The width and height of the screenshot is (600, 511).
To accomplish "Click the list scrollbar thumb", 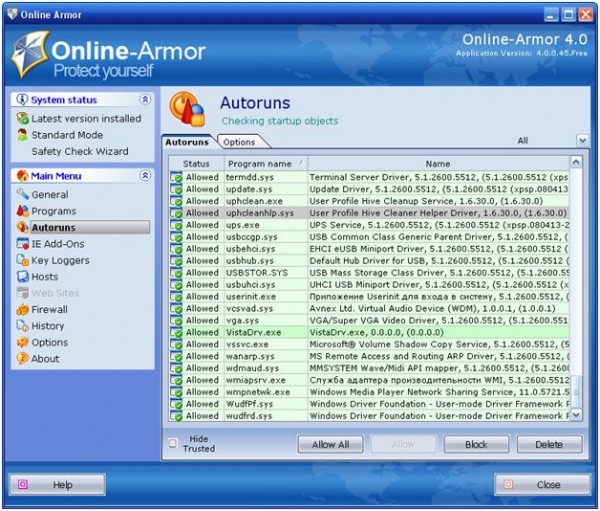I will click(x=576, y=391).
